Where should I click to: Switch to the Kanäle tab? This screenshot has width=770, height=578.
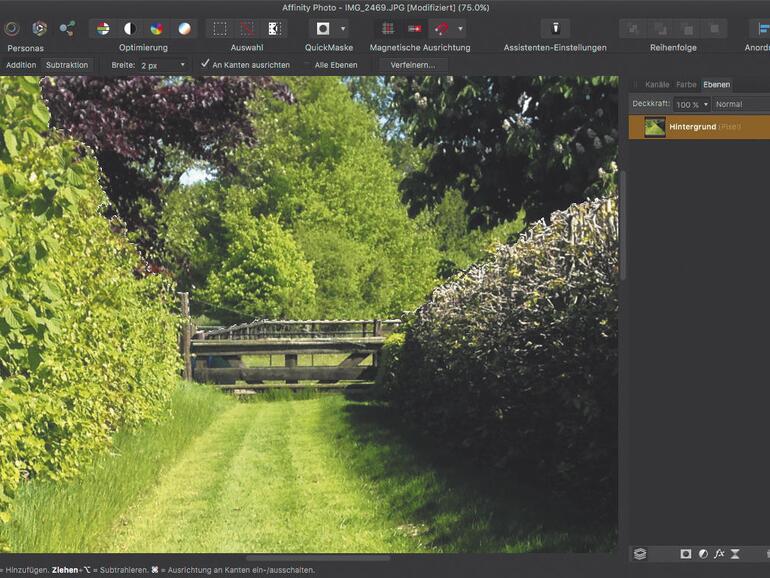[657, 85]
